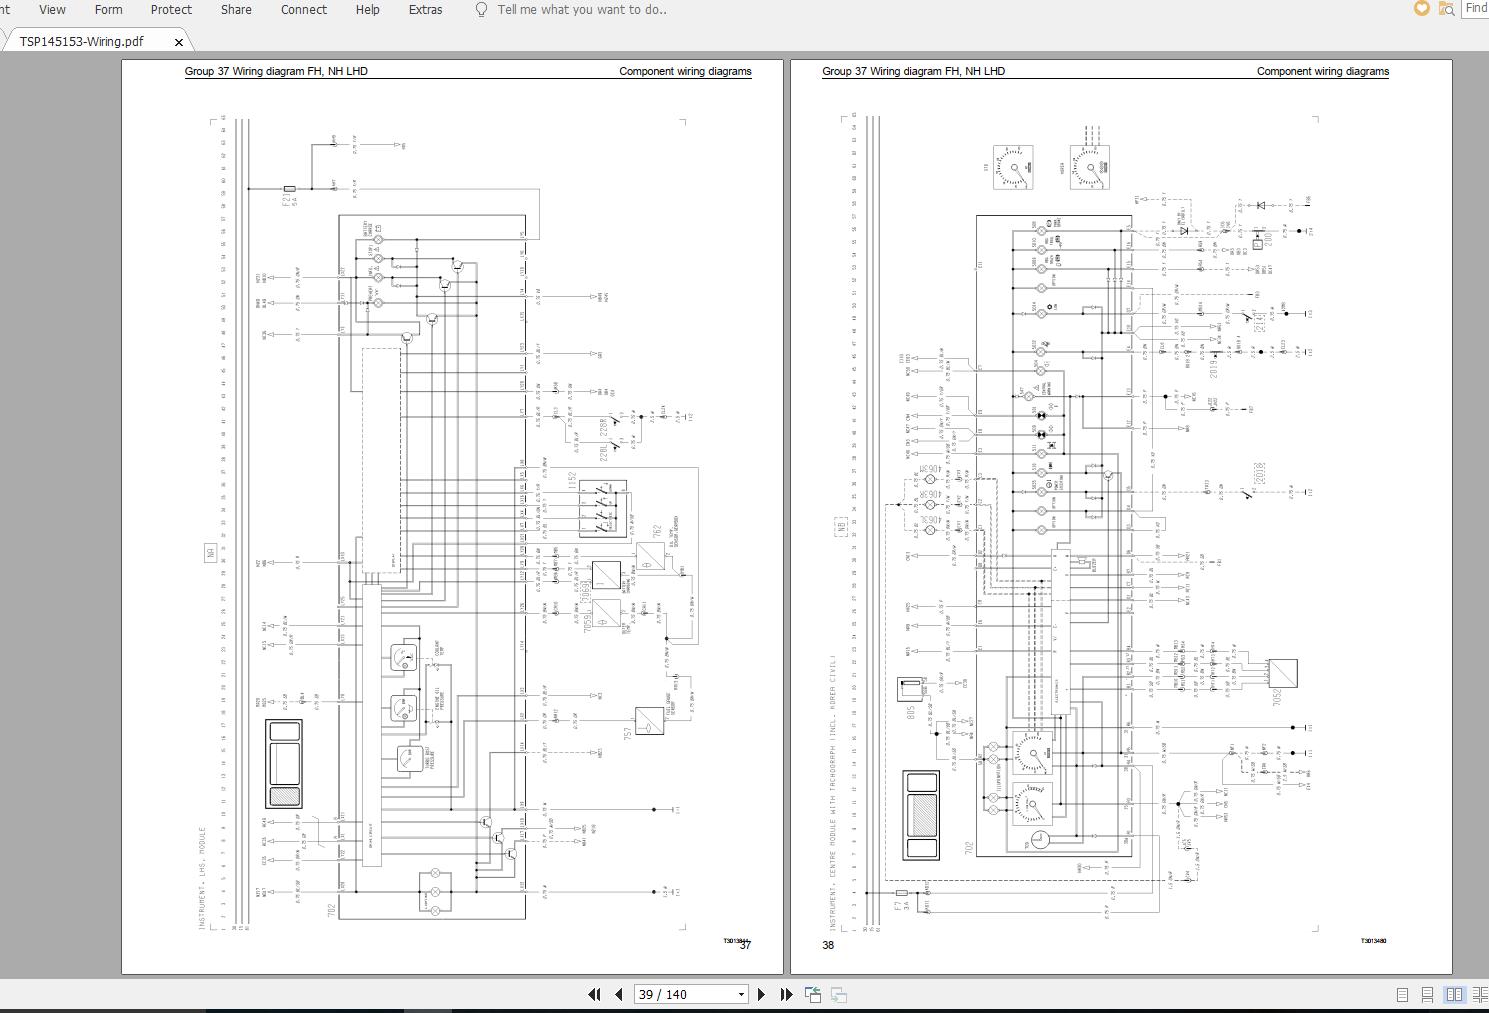Return to the previous view

(813, 994)
